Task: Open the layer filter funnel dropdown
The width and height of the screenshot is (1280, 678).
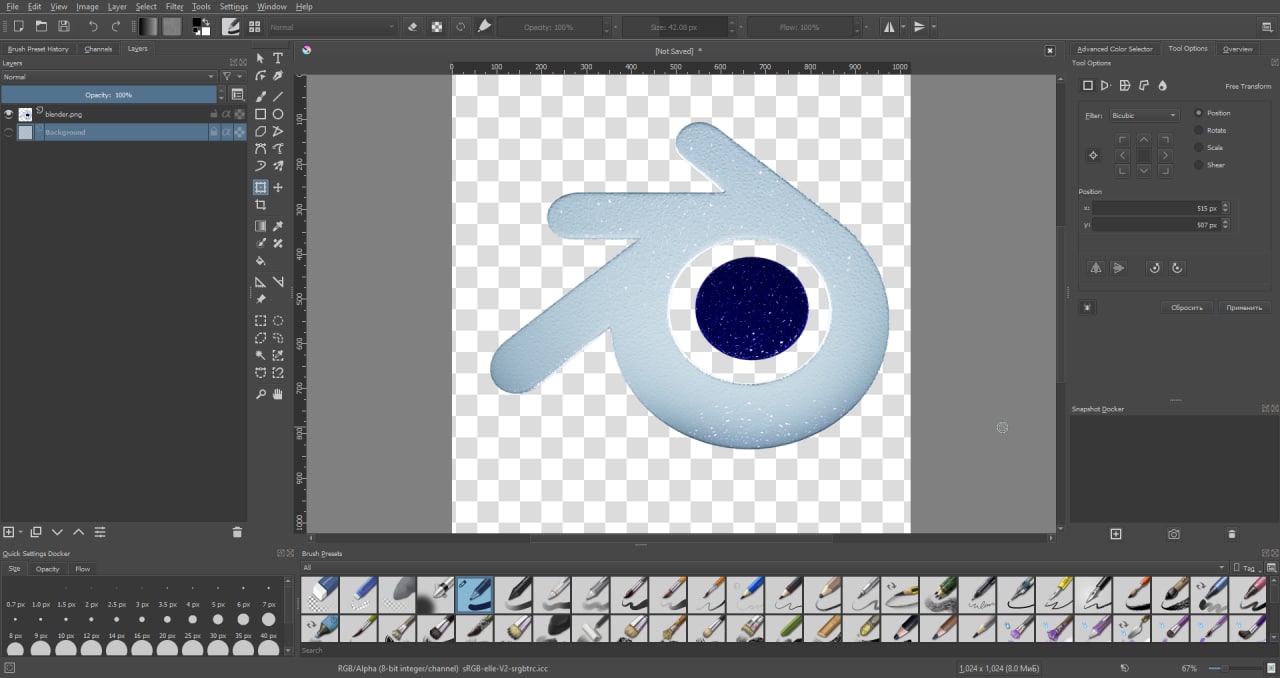Action: pos(231,76)
